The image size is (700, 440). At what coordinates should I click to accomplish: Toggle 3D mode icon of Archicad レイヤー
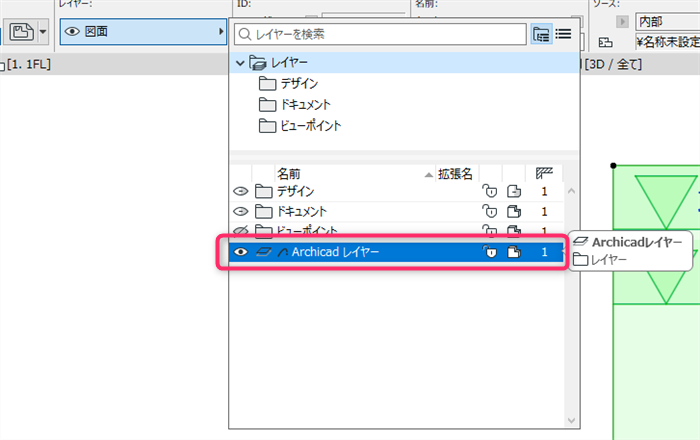click(x=514, y=252)
